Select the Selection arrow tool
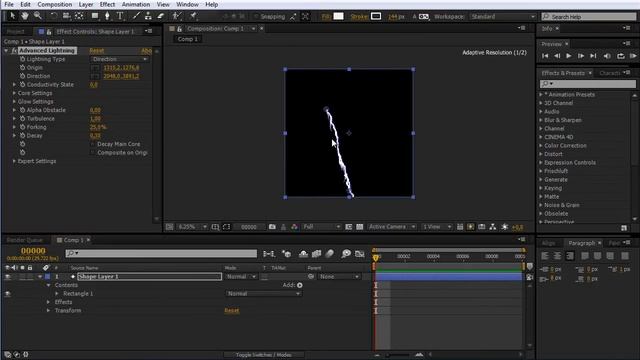Image resolution: width=640 pixels, height=360 pixels. pyautogui.click(x=13, y=16)
